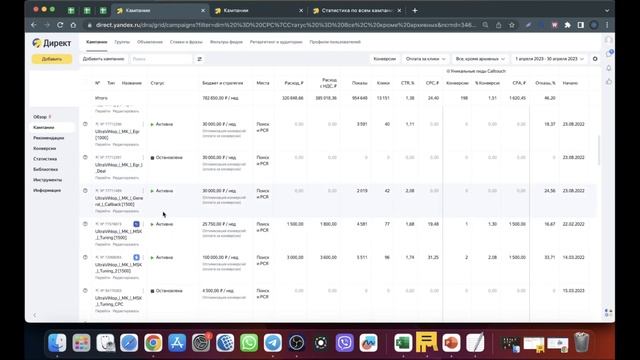Reload the page in Chrome

point(60,25)
